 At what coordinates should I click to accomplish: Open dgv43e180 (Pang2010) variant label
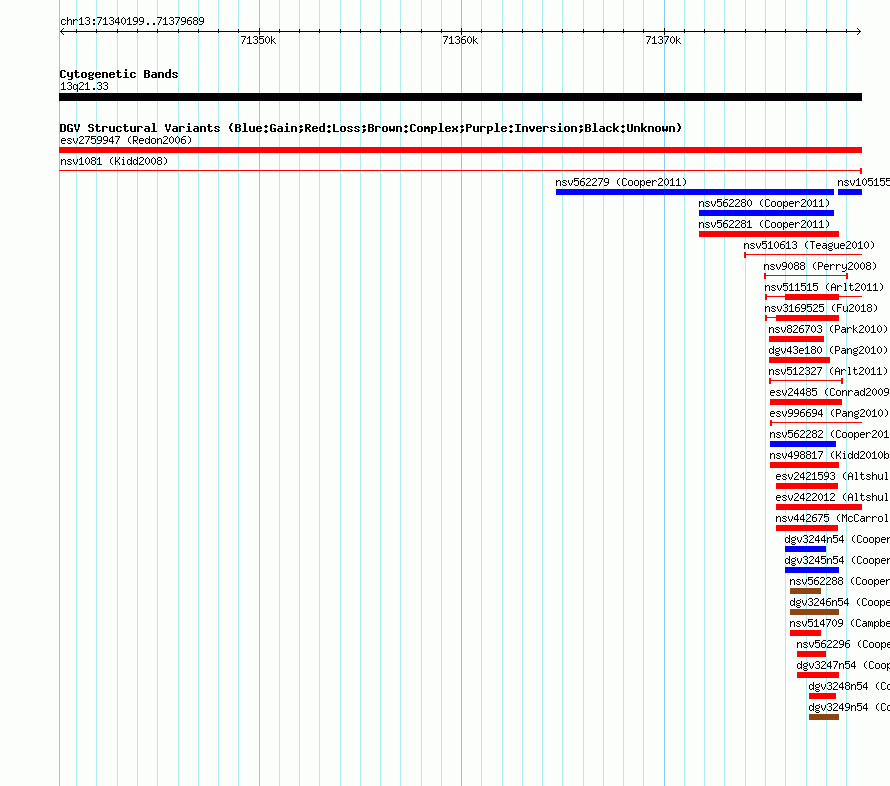click(x=828, y=350)
